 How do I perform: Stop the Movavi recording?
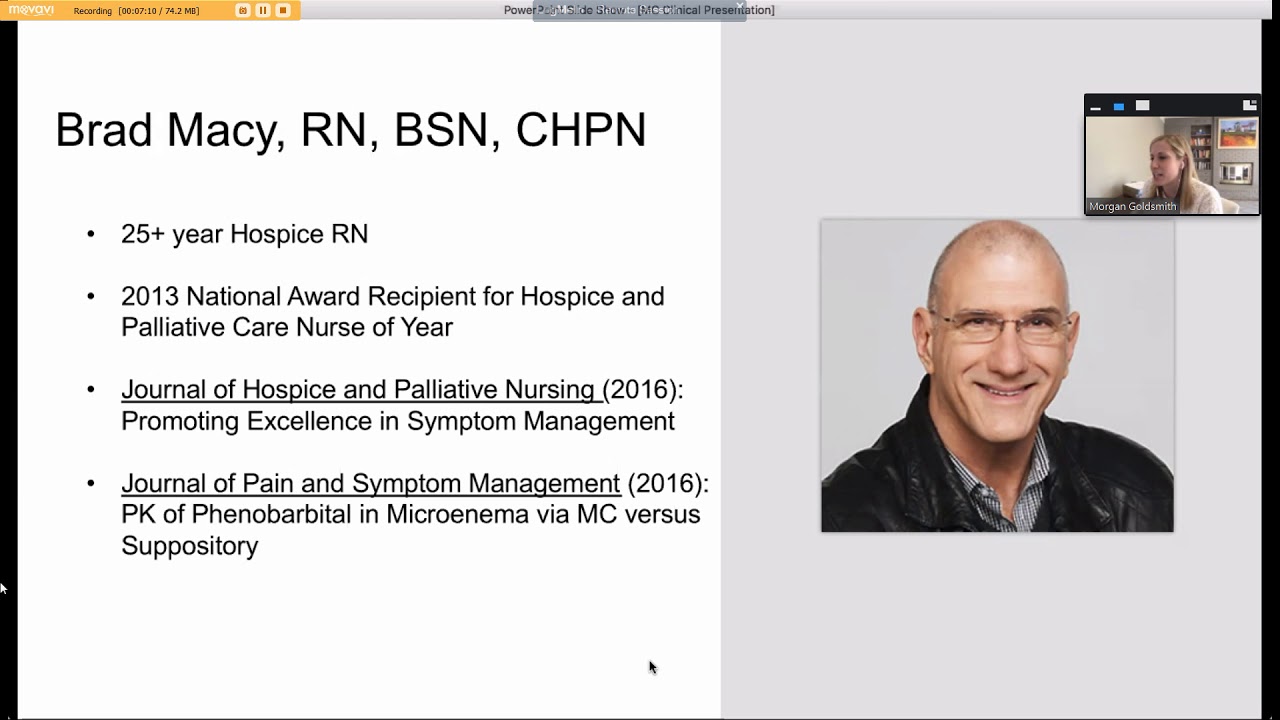283,10
